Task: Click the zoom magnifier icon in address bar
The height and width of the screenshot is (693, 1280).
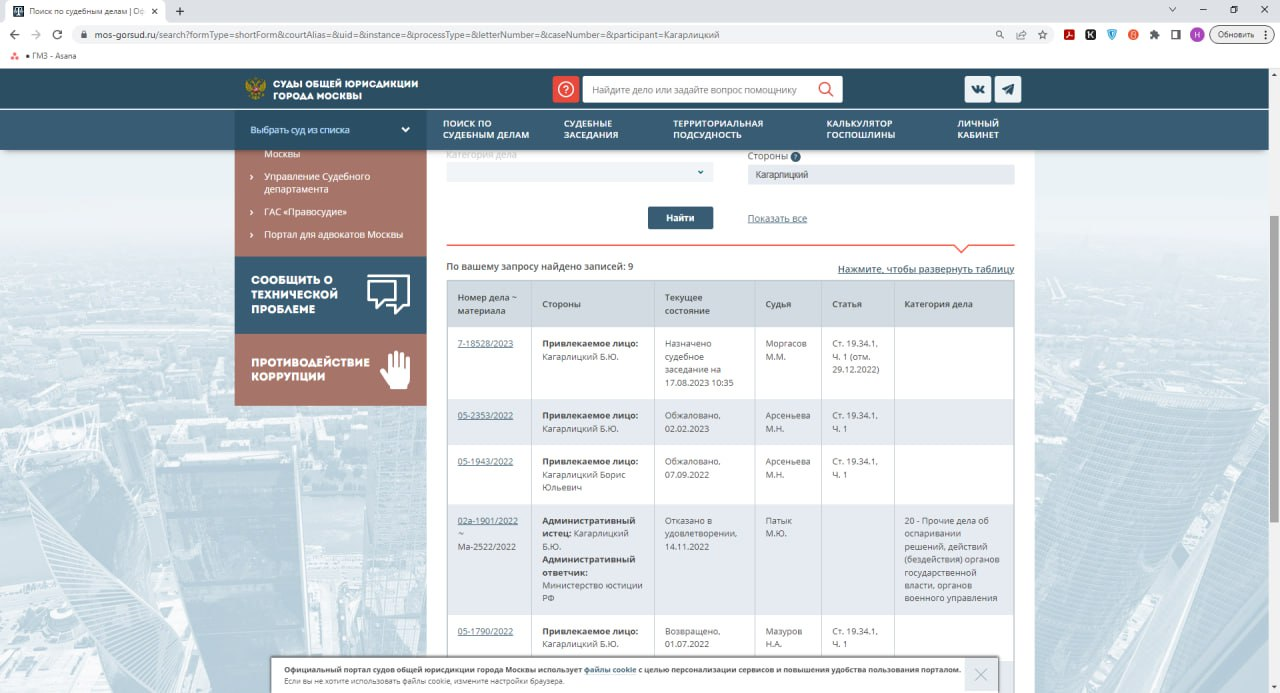Action: [1000, 34]
